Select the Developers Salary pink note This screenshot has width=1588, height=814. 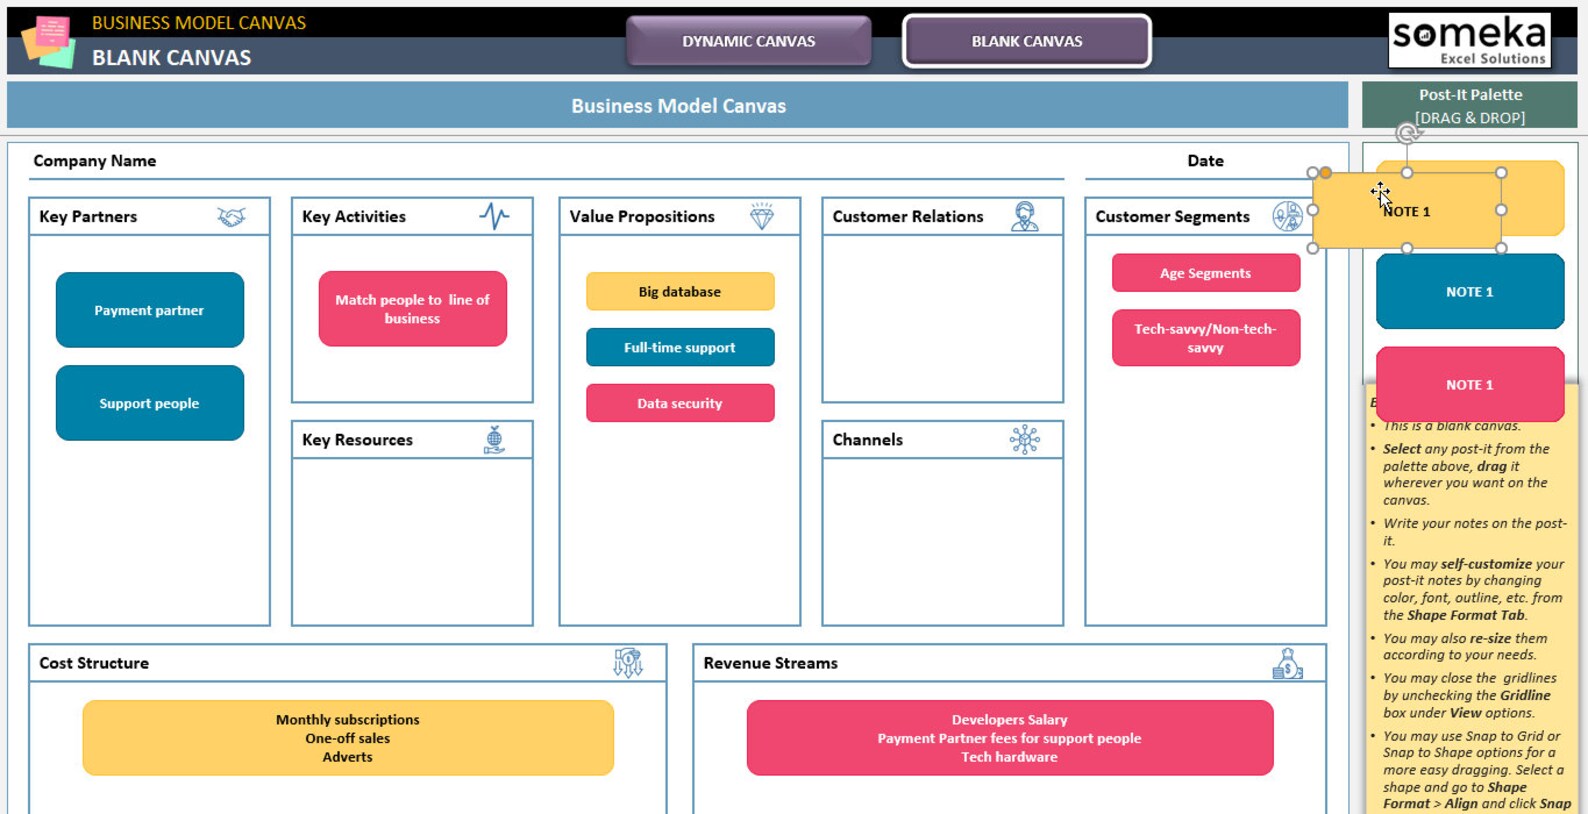(x=1010, y=738)
